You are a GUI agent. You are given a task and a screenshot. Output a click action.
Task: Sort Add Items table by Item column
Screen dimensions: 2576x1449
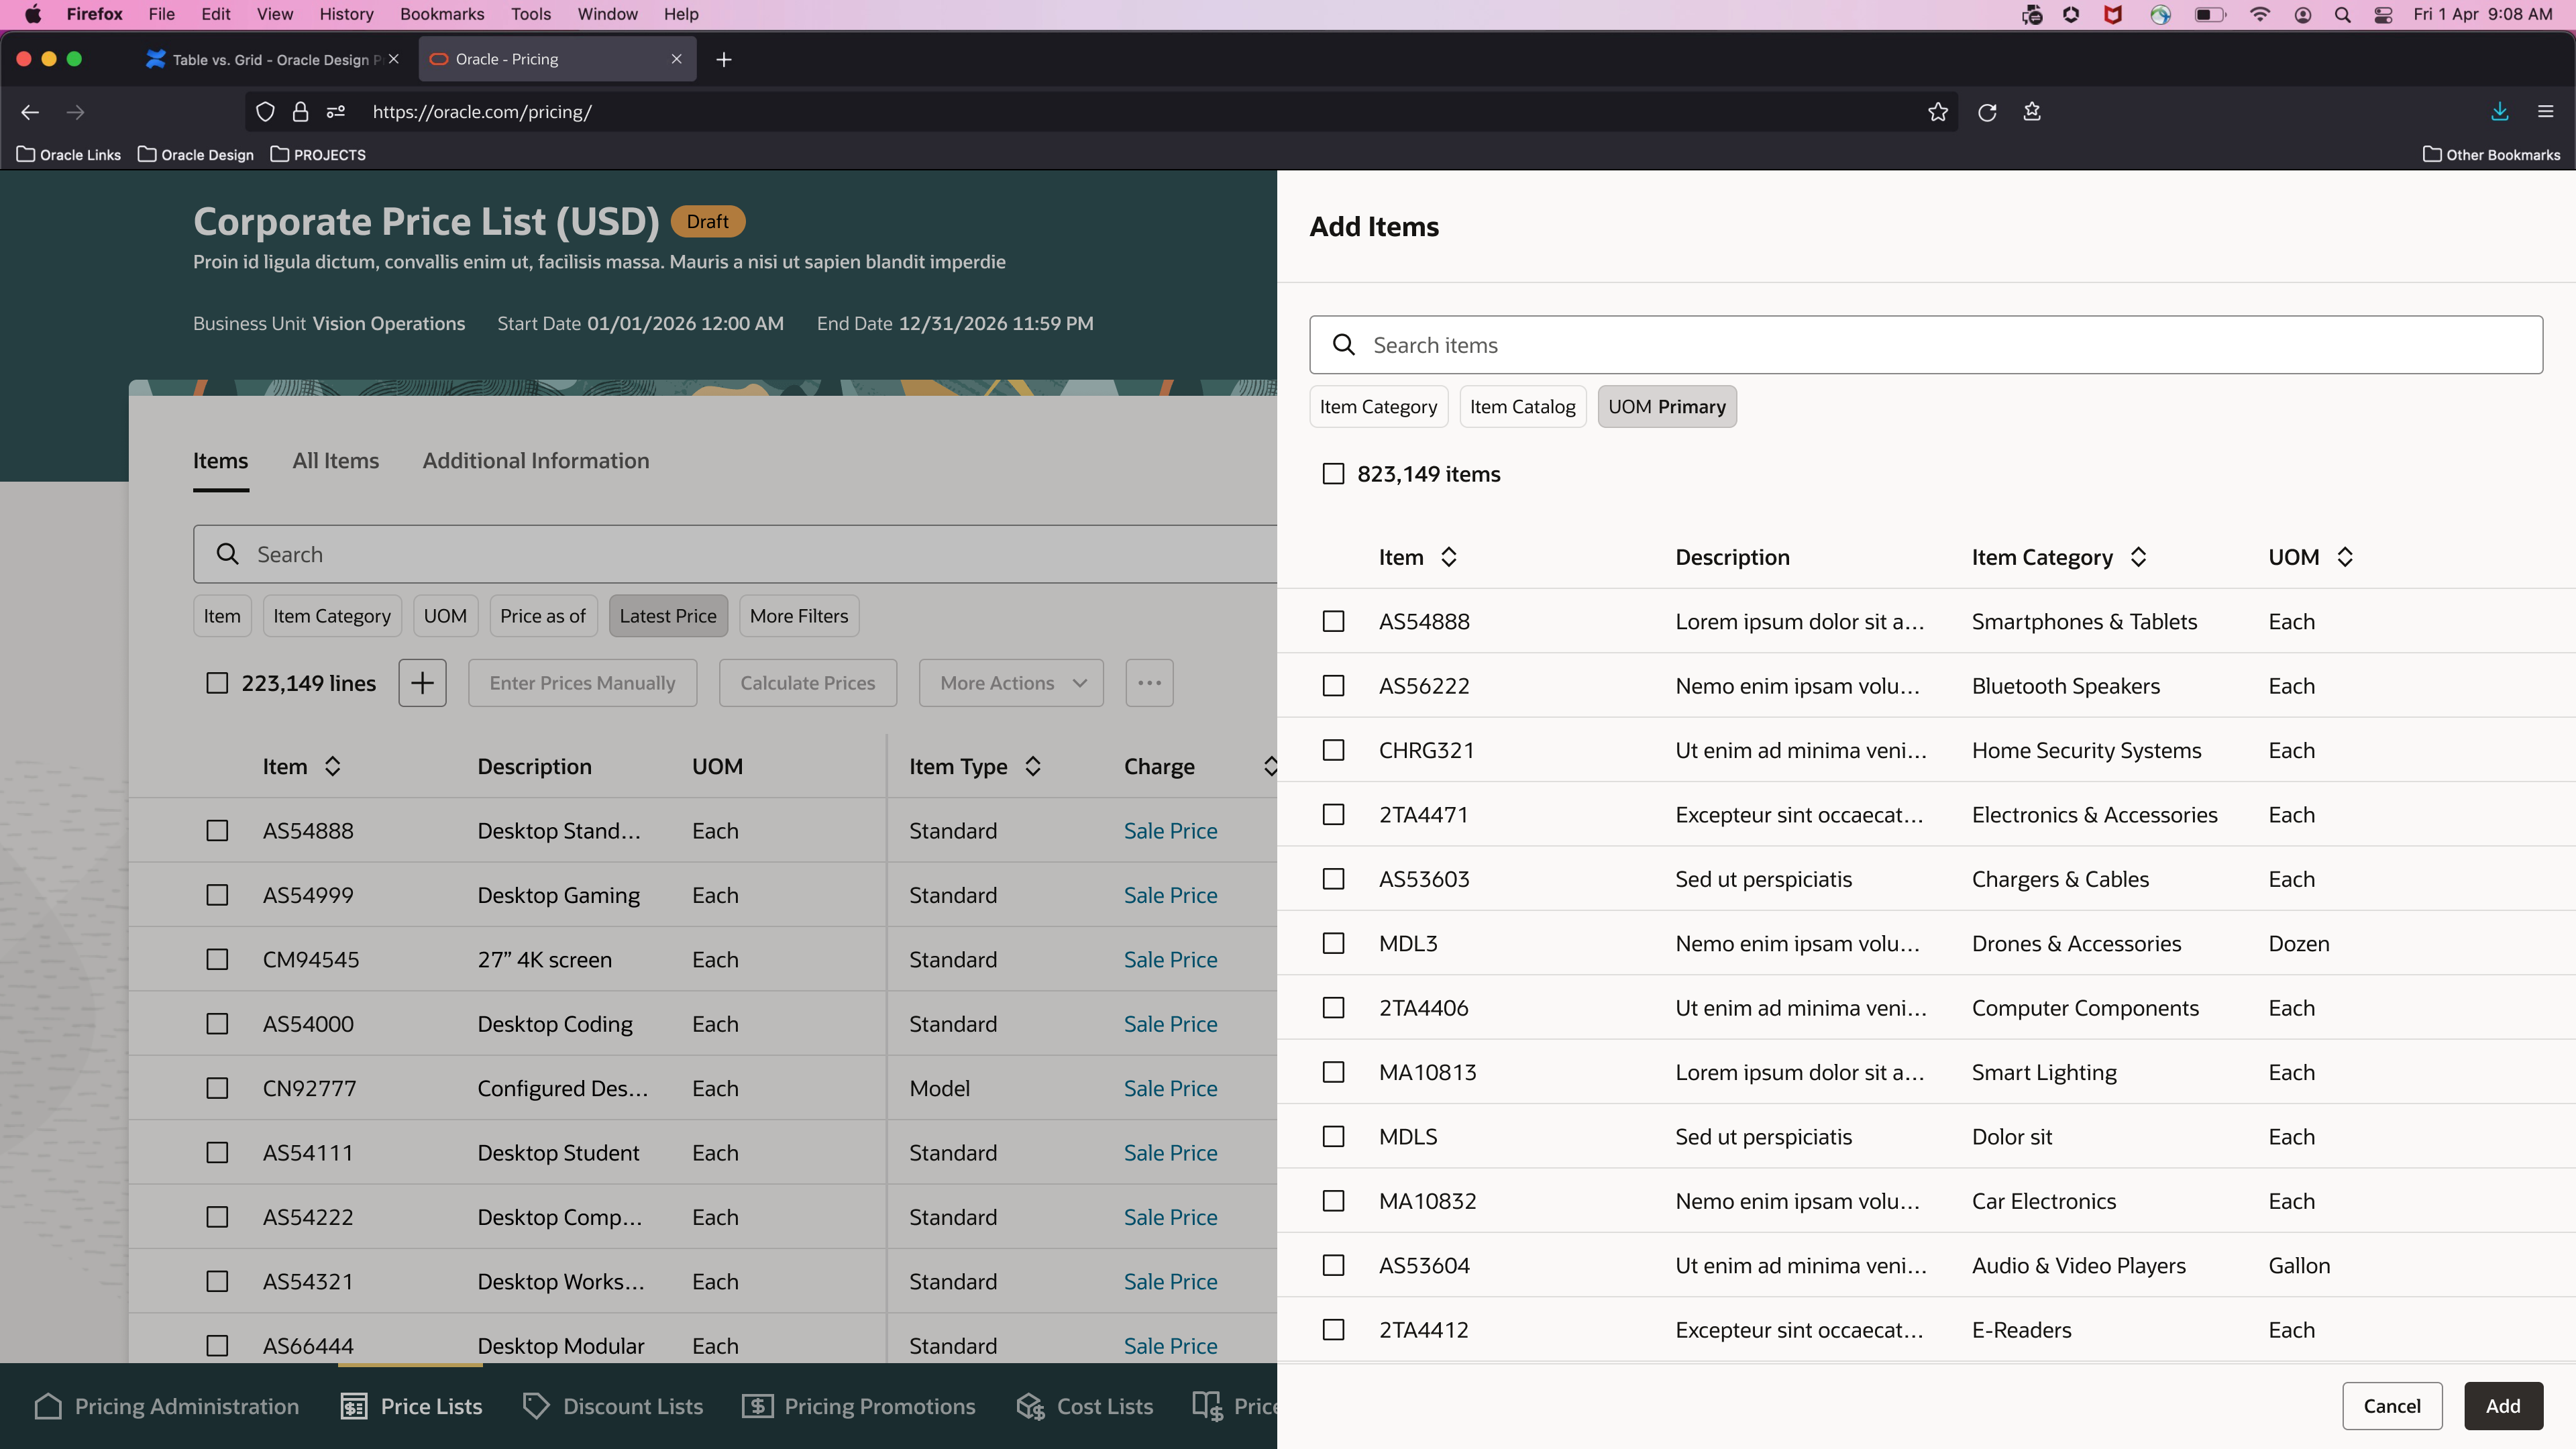tap(1449, 557)
